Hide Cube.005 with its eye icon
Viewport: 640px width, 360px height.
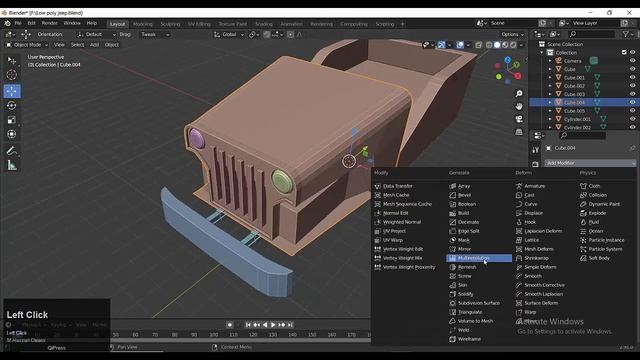pos(632,111)
